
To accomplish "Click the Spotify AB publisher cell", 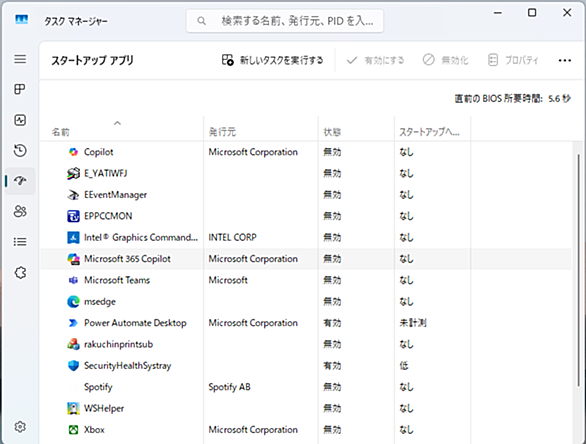I will pyautogui.click(x=229, y=387).
